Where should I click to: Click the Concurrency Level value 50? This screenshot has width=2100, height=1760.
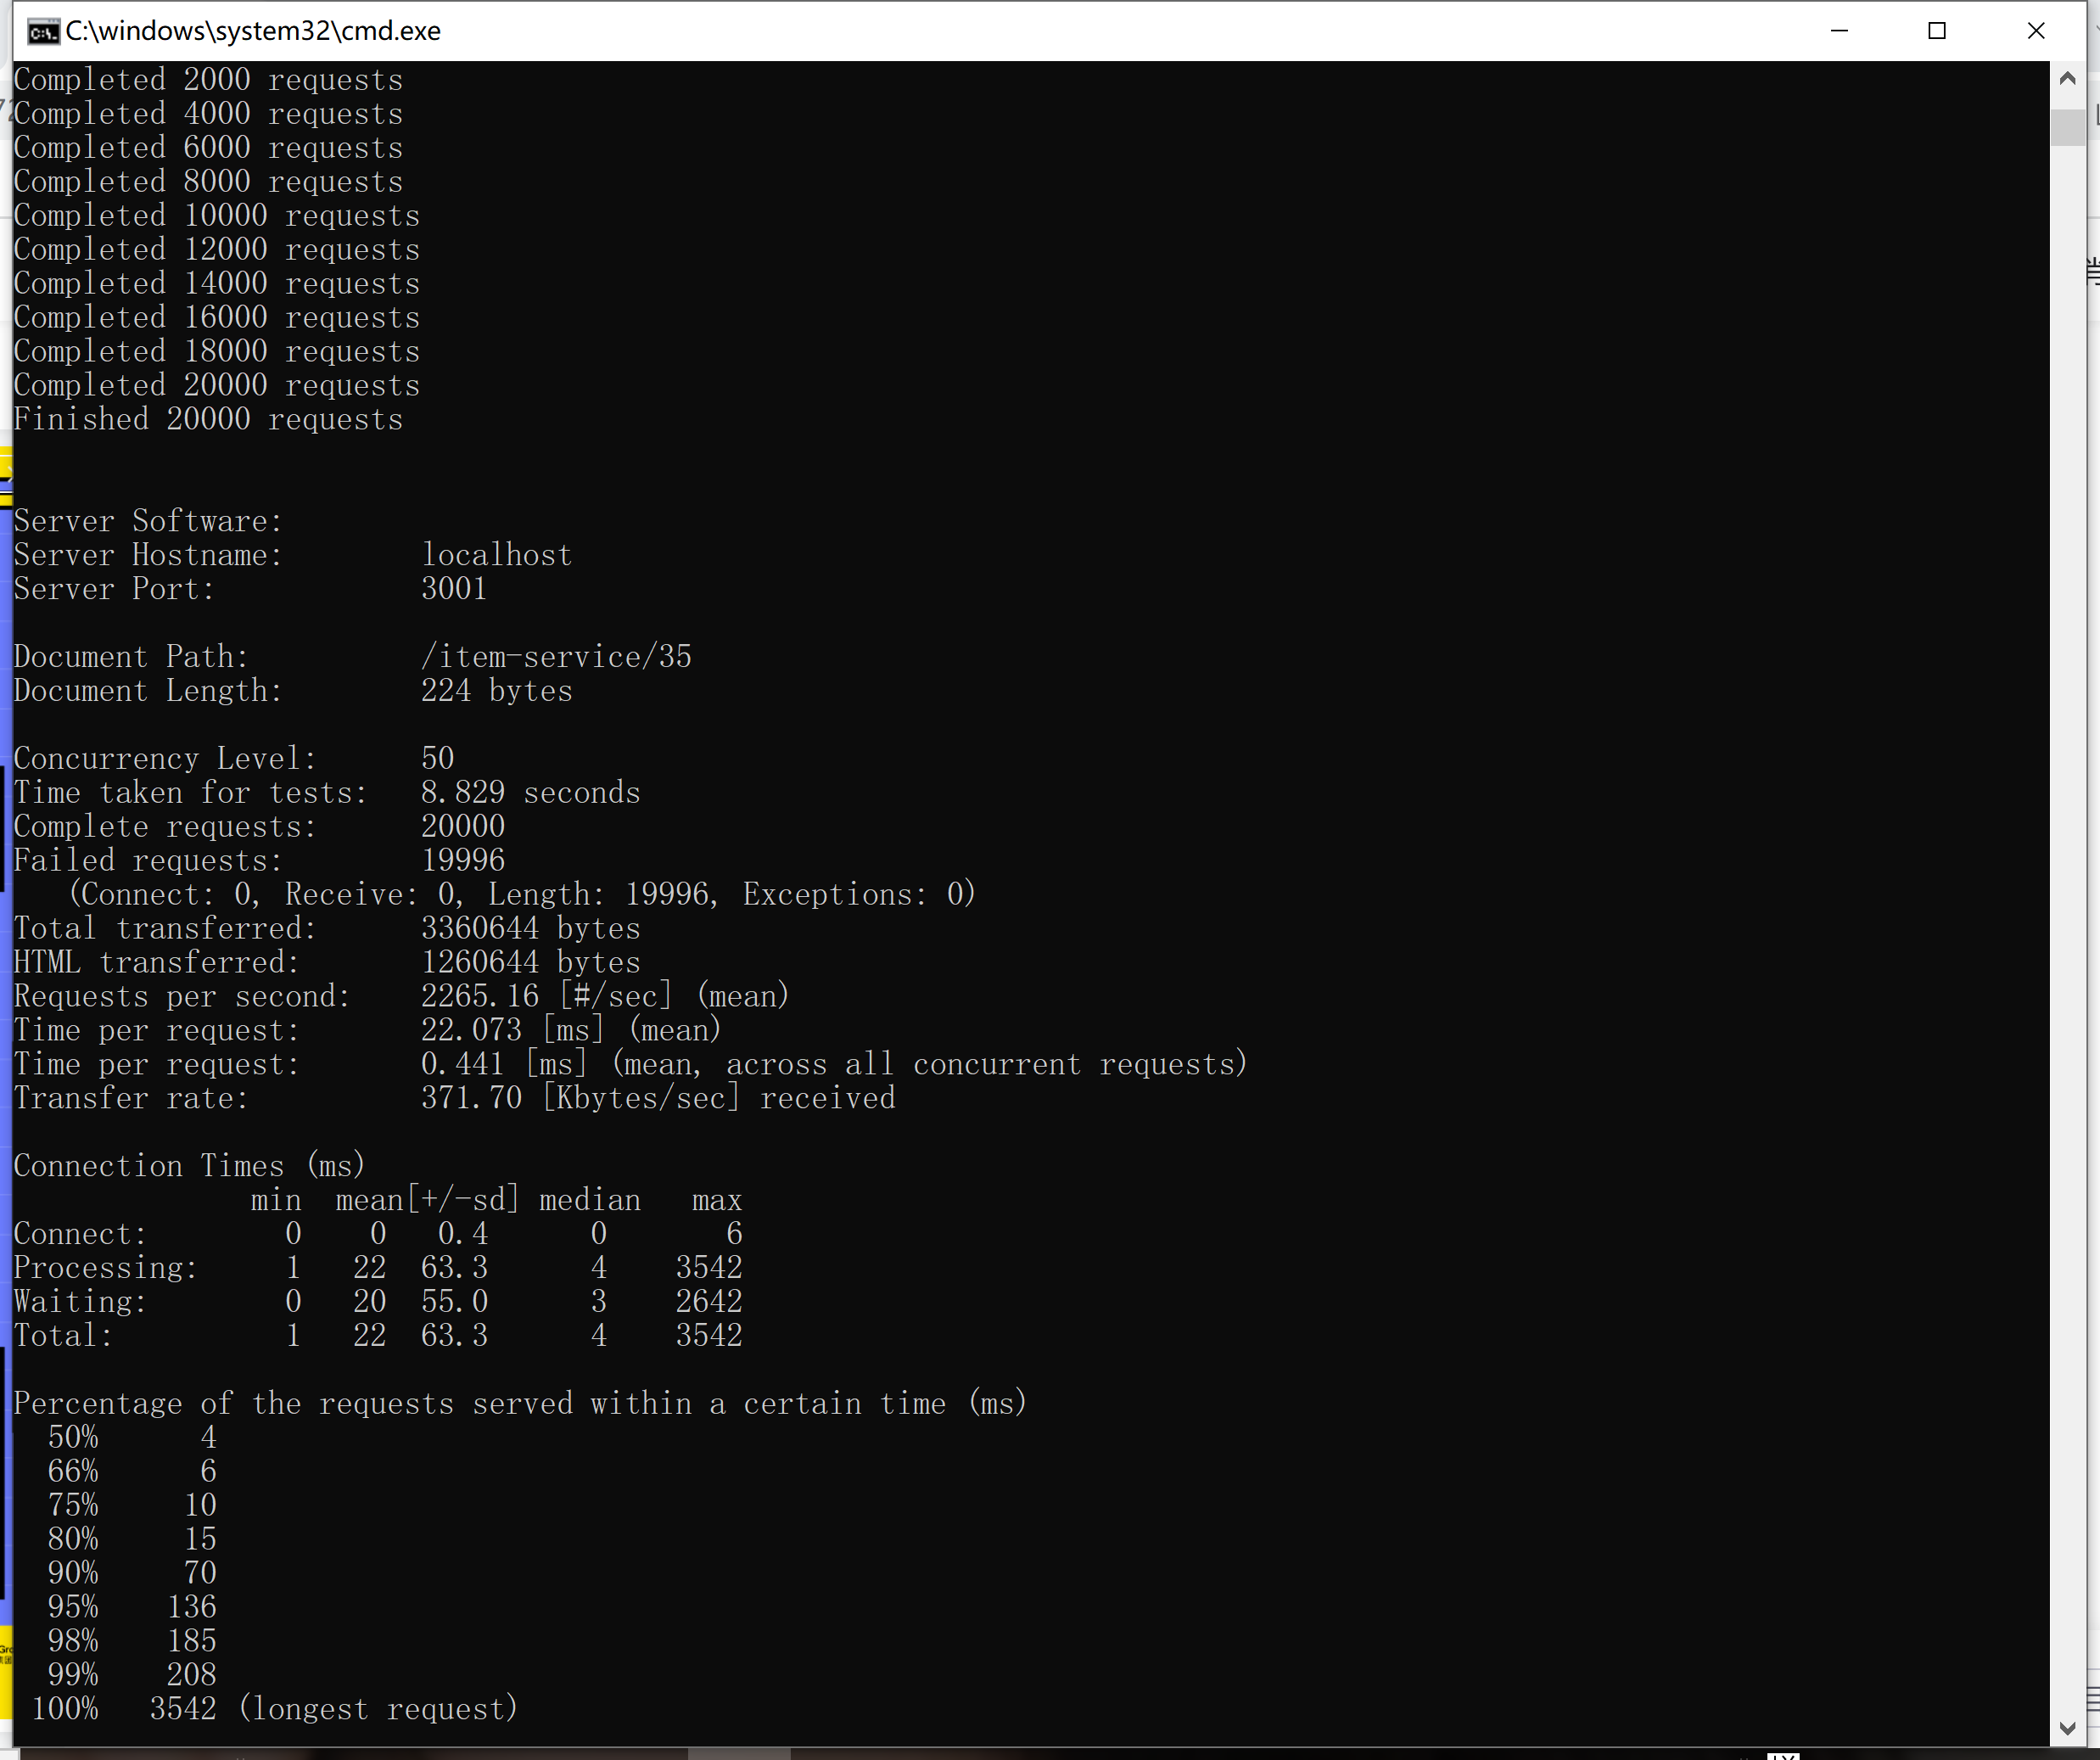coord(437,759)
